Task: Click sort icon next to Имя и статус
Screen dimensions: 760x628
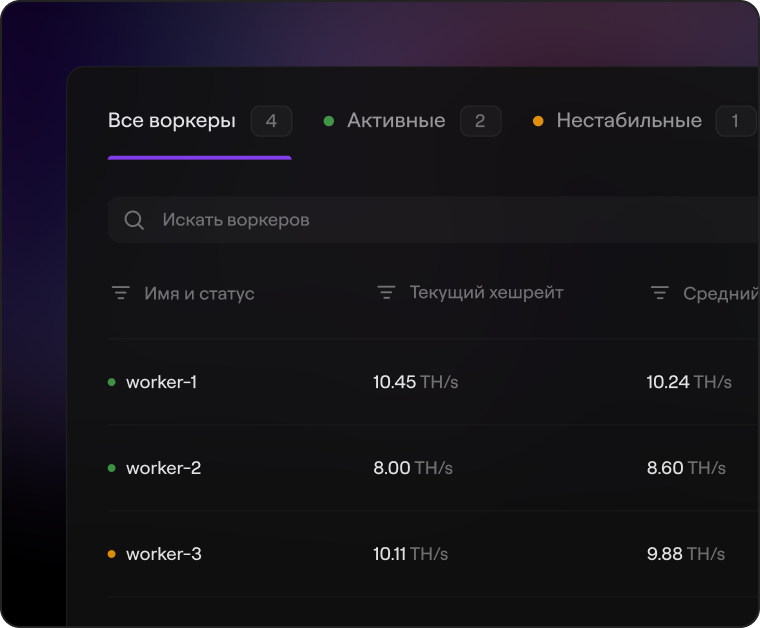Action: [121, 293]
